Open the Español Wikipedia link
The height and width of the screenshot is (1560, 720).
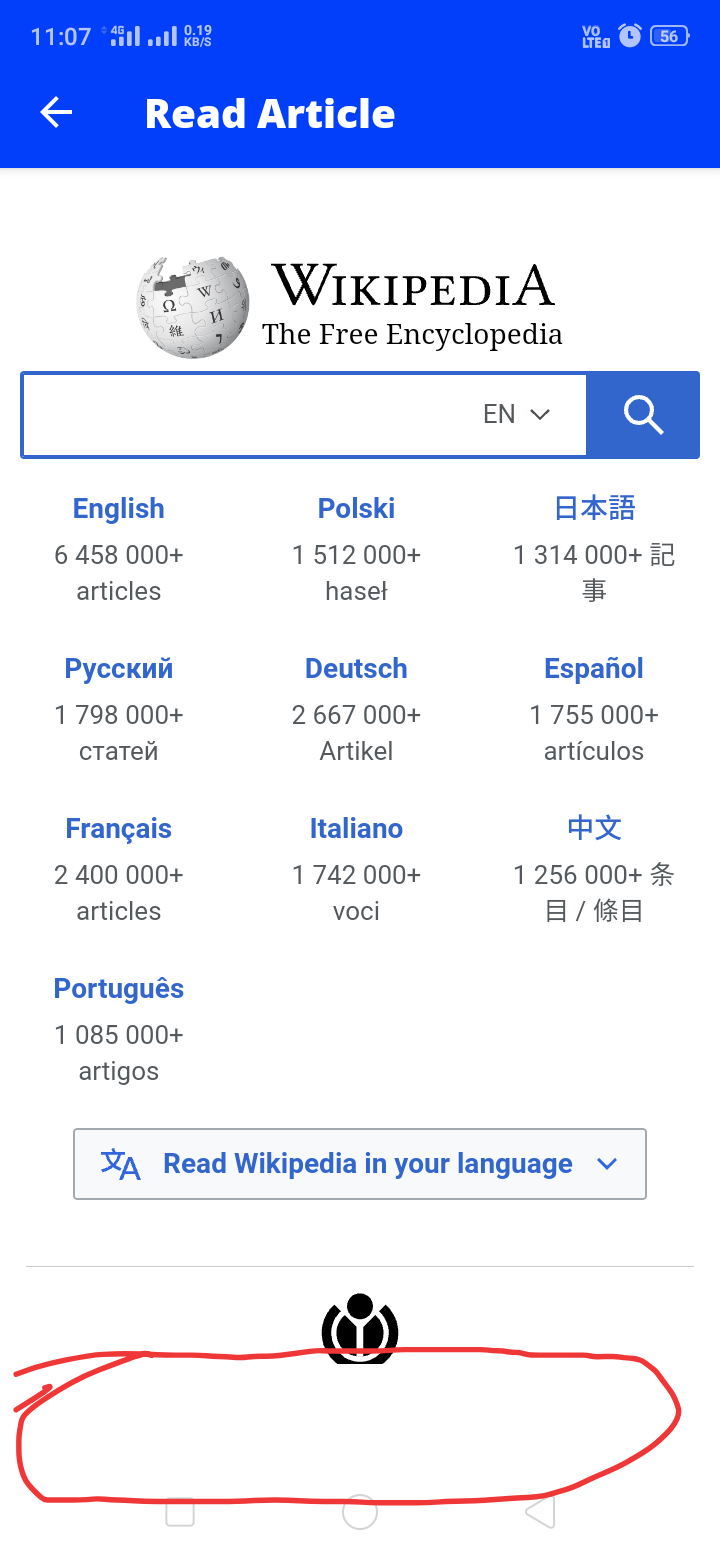[x=594, y=668]
